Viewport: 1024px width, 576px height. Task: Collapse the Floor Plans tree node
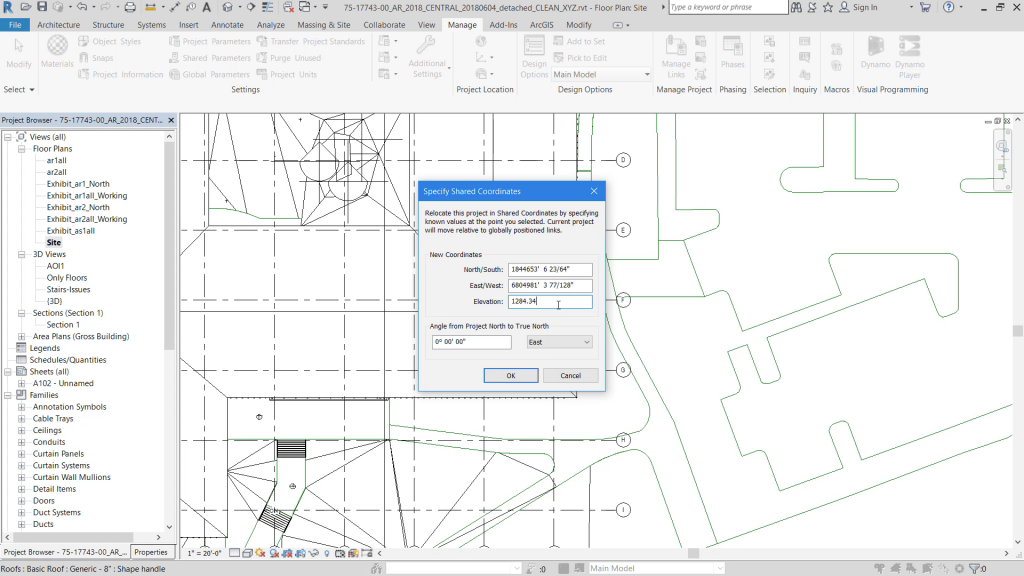pos(21,149)
